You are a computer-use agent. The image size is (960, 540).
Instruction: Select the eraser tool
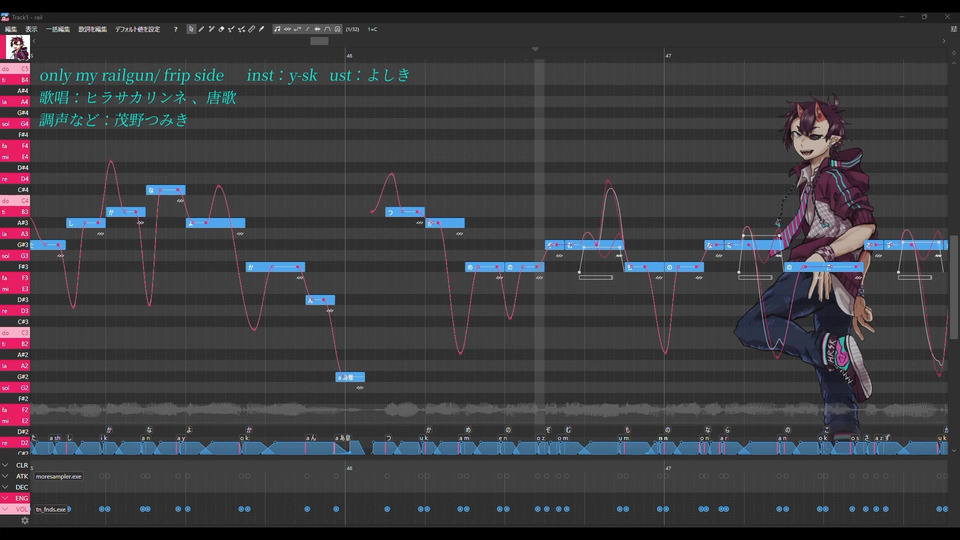click(x=221, y=29)
